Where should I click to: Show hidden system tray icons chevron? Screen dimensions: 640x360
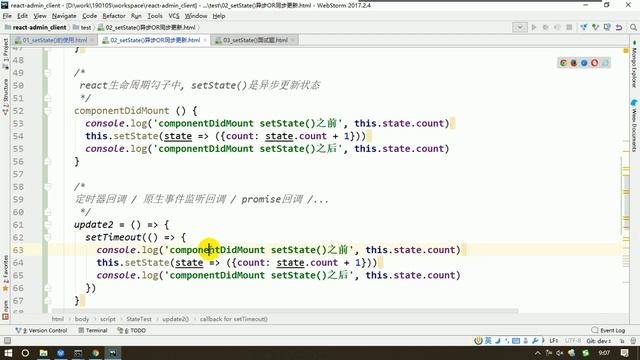538,353
